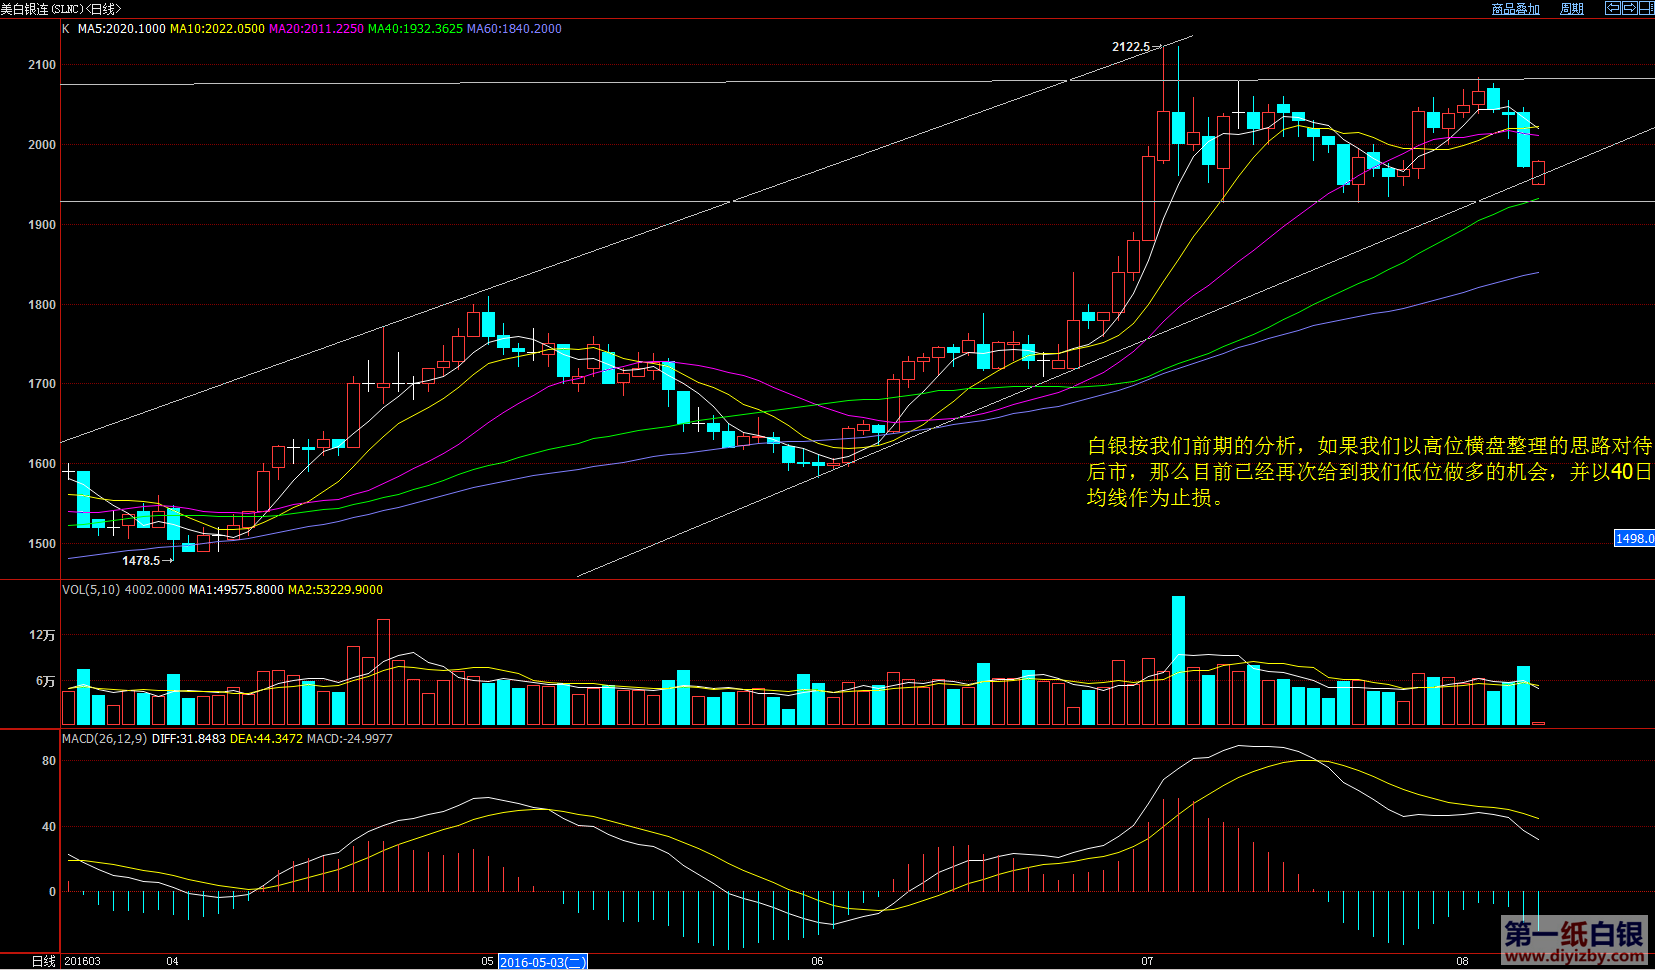
Task: Click the window layout split icon
Action: click(1646, 8)
